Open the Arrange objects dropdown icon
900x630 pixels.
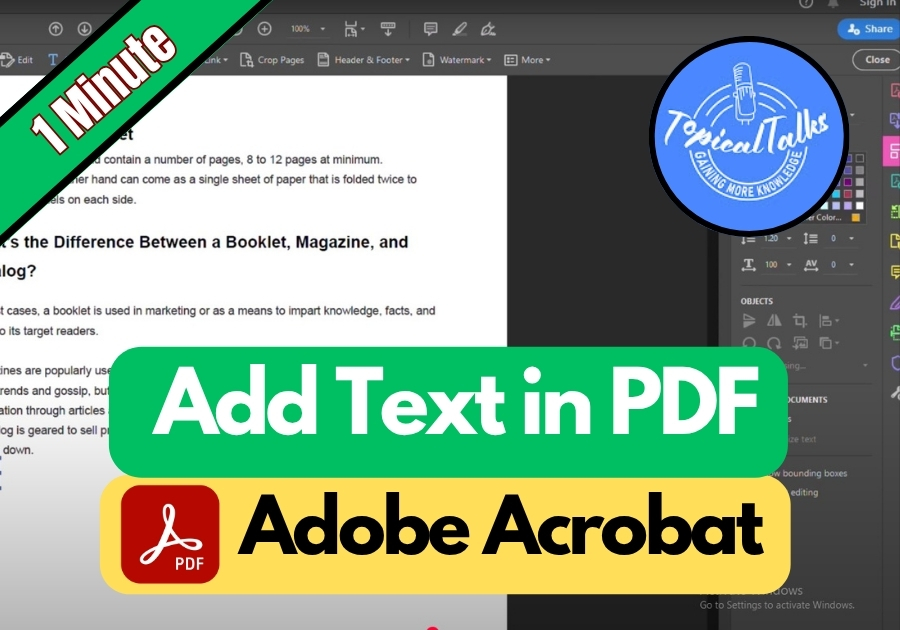[829, 343]
